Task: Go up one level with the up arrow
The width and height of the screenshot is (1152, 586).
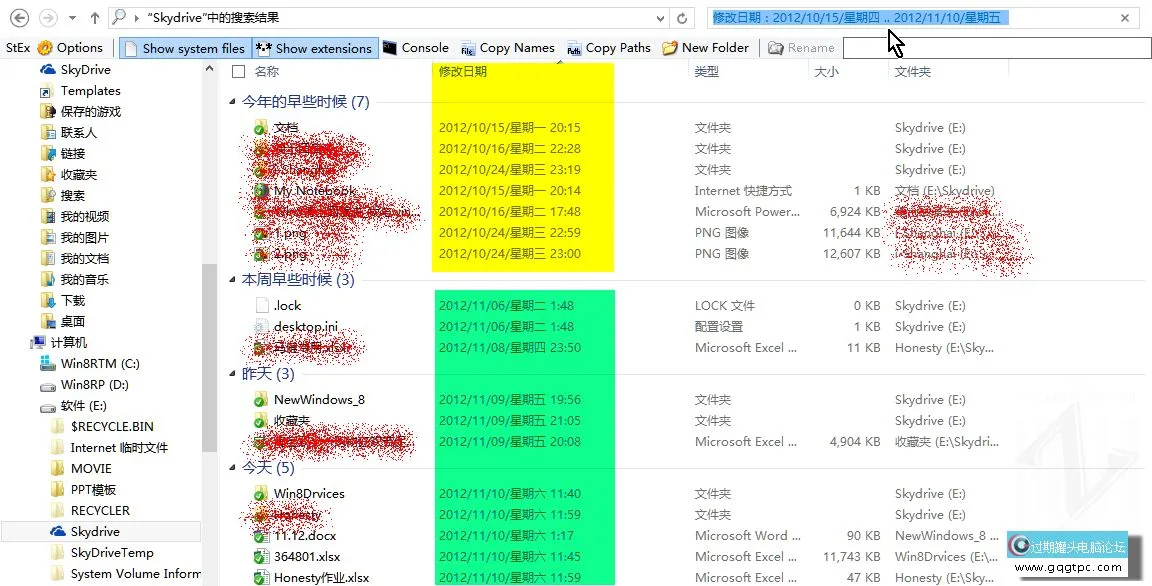Action: point(93,17)
